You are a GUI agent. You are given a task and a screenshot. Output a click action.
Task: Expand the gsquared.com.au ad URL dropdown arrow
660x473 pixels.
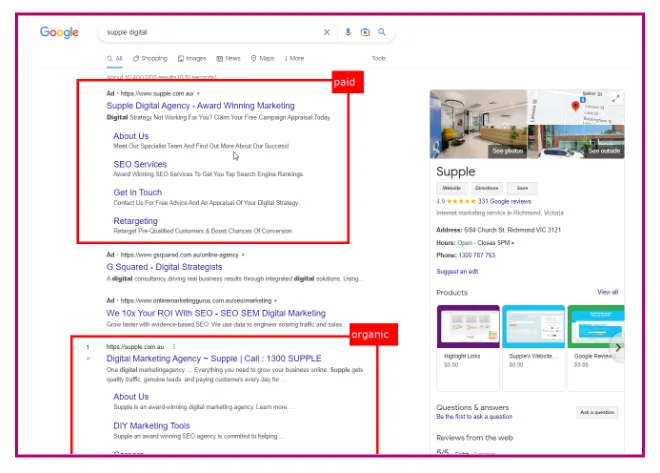point(243,255)
